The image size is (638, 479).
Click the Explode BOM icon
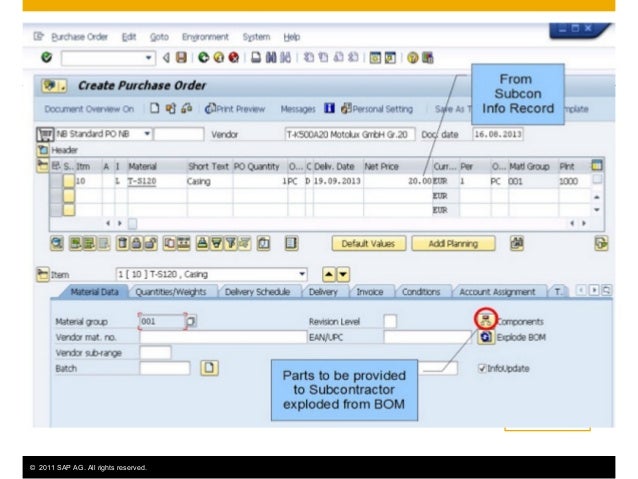click(486, 337)
